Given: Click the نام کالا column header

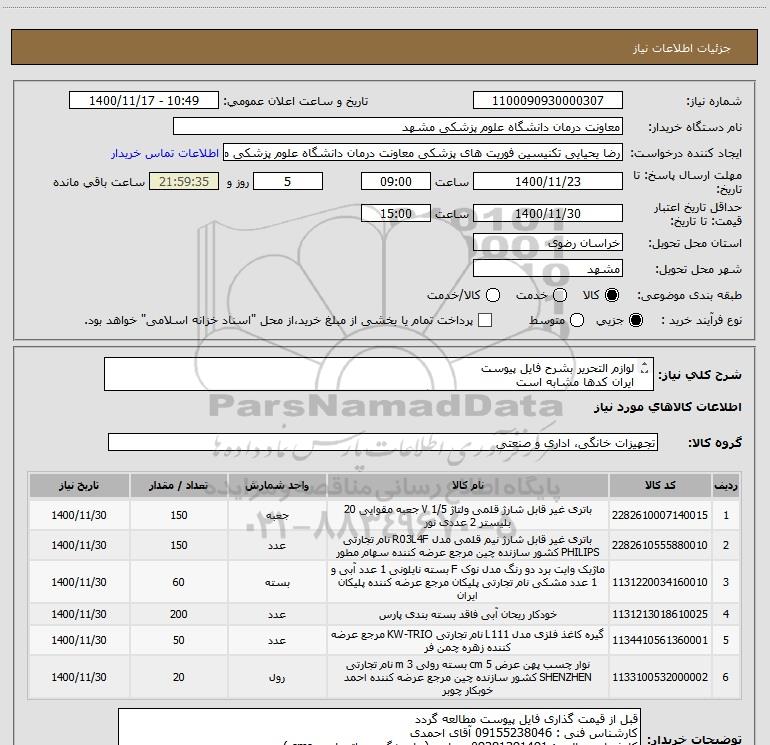Looking at the screenshot, I should click(468, 485).
